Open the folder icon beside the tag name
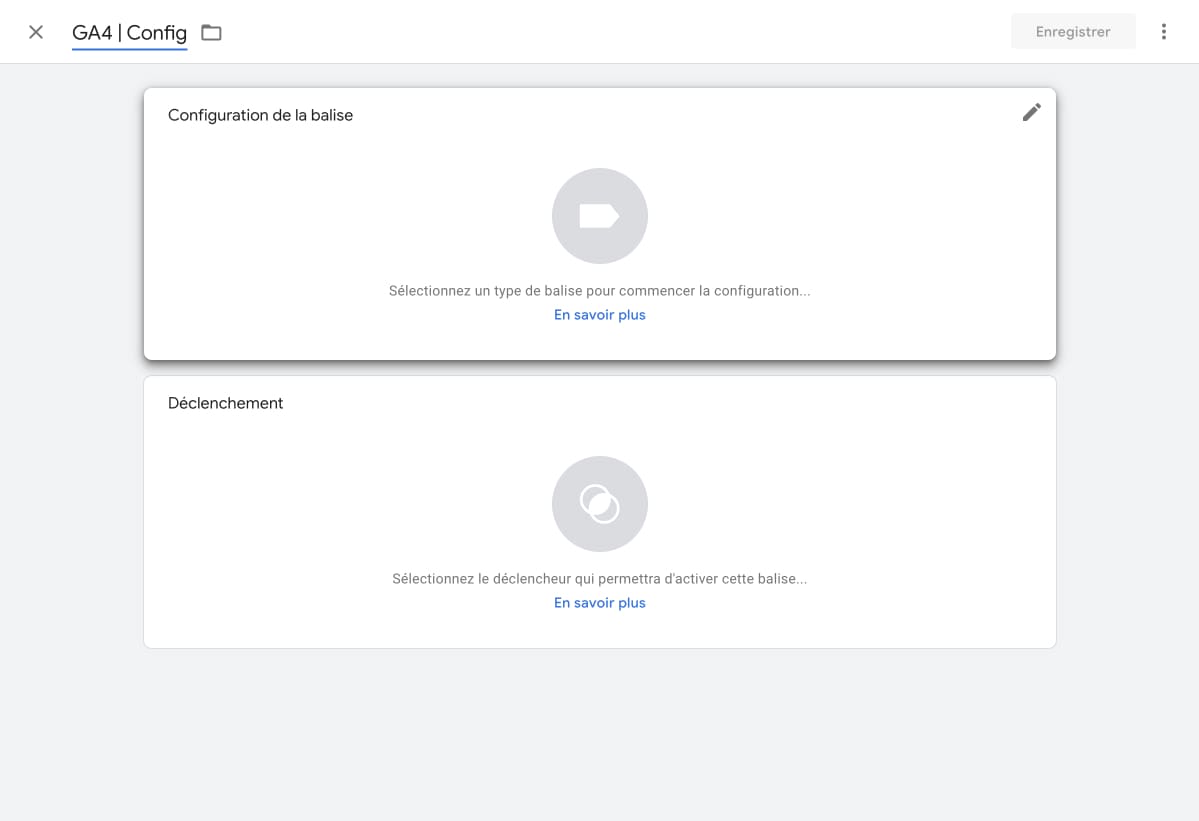 pos(211,32)
